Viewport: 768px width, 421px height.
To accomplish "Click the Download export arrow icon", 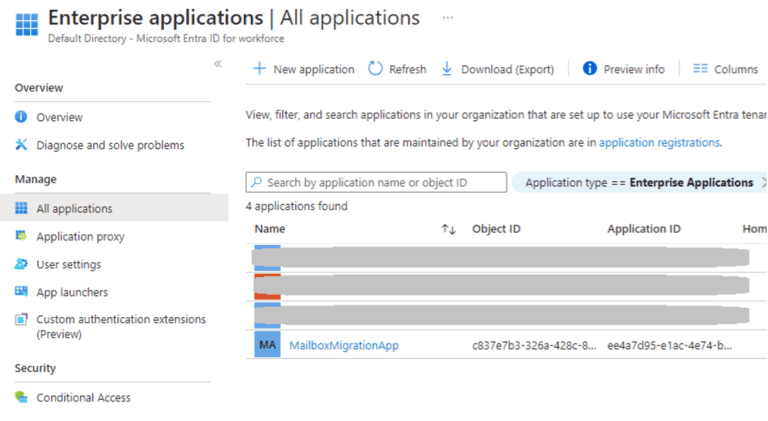I will pos(447,69).
